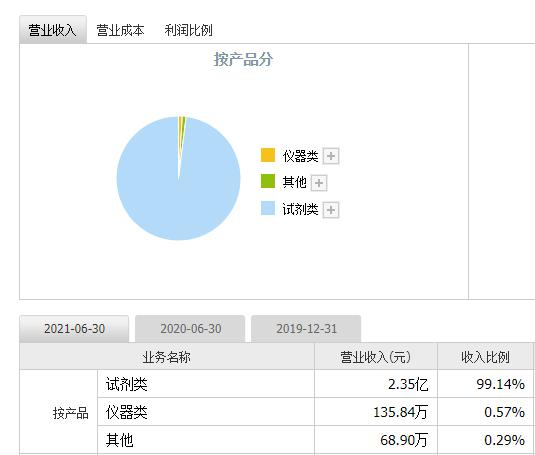Screen dimensions: 535x455
Task: Click the 业务名称 column header
Action: click(167, 357)
